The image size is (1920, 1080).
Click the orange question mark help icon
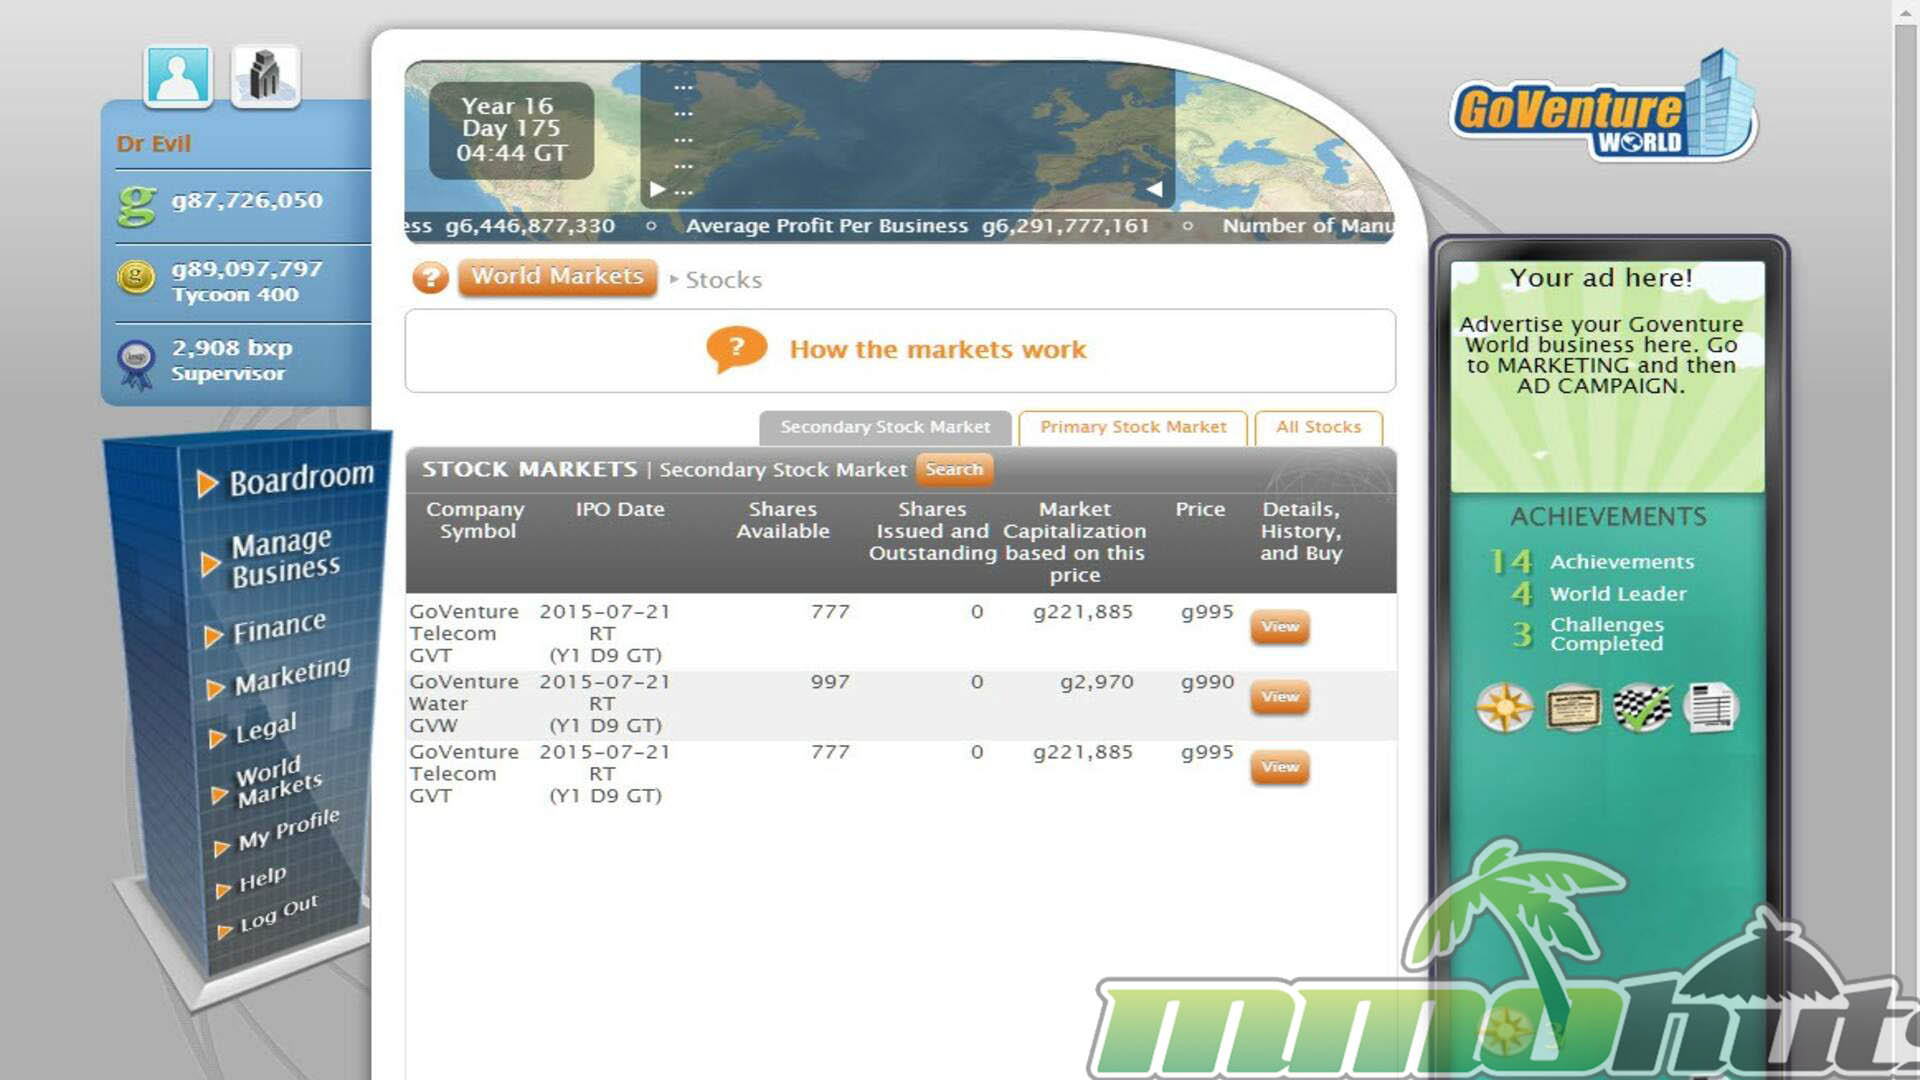(431, 277)
